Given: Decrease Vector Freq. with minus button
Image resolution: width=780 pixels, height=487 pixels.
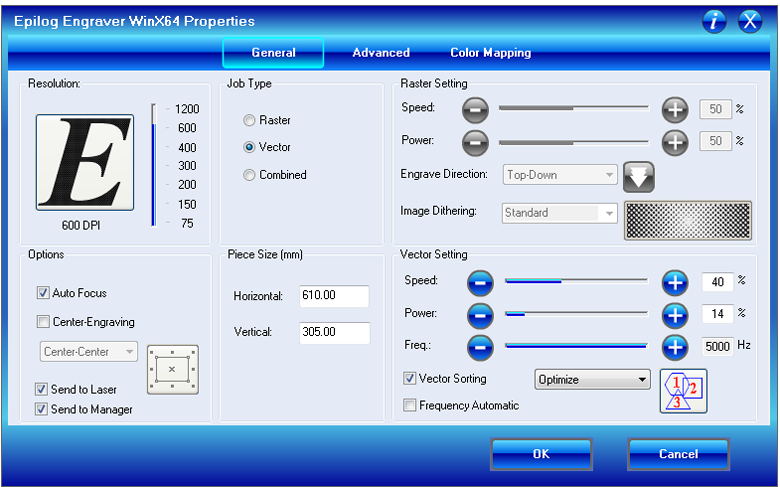Looking at the screenshot, I should pyautogui.click(x=480, y=347).
